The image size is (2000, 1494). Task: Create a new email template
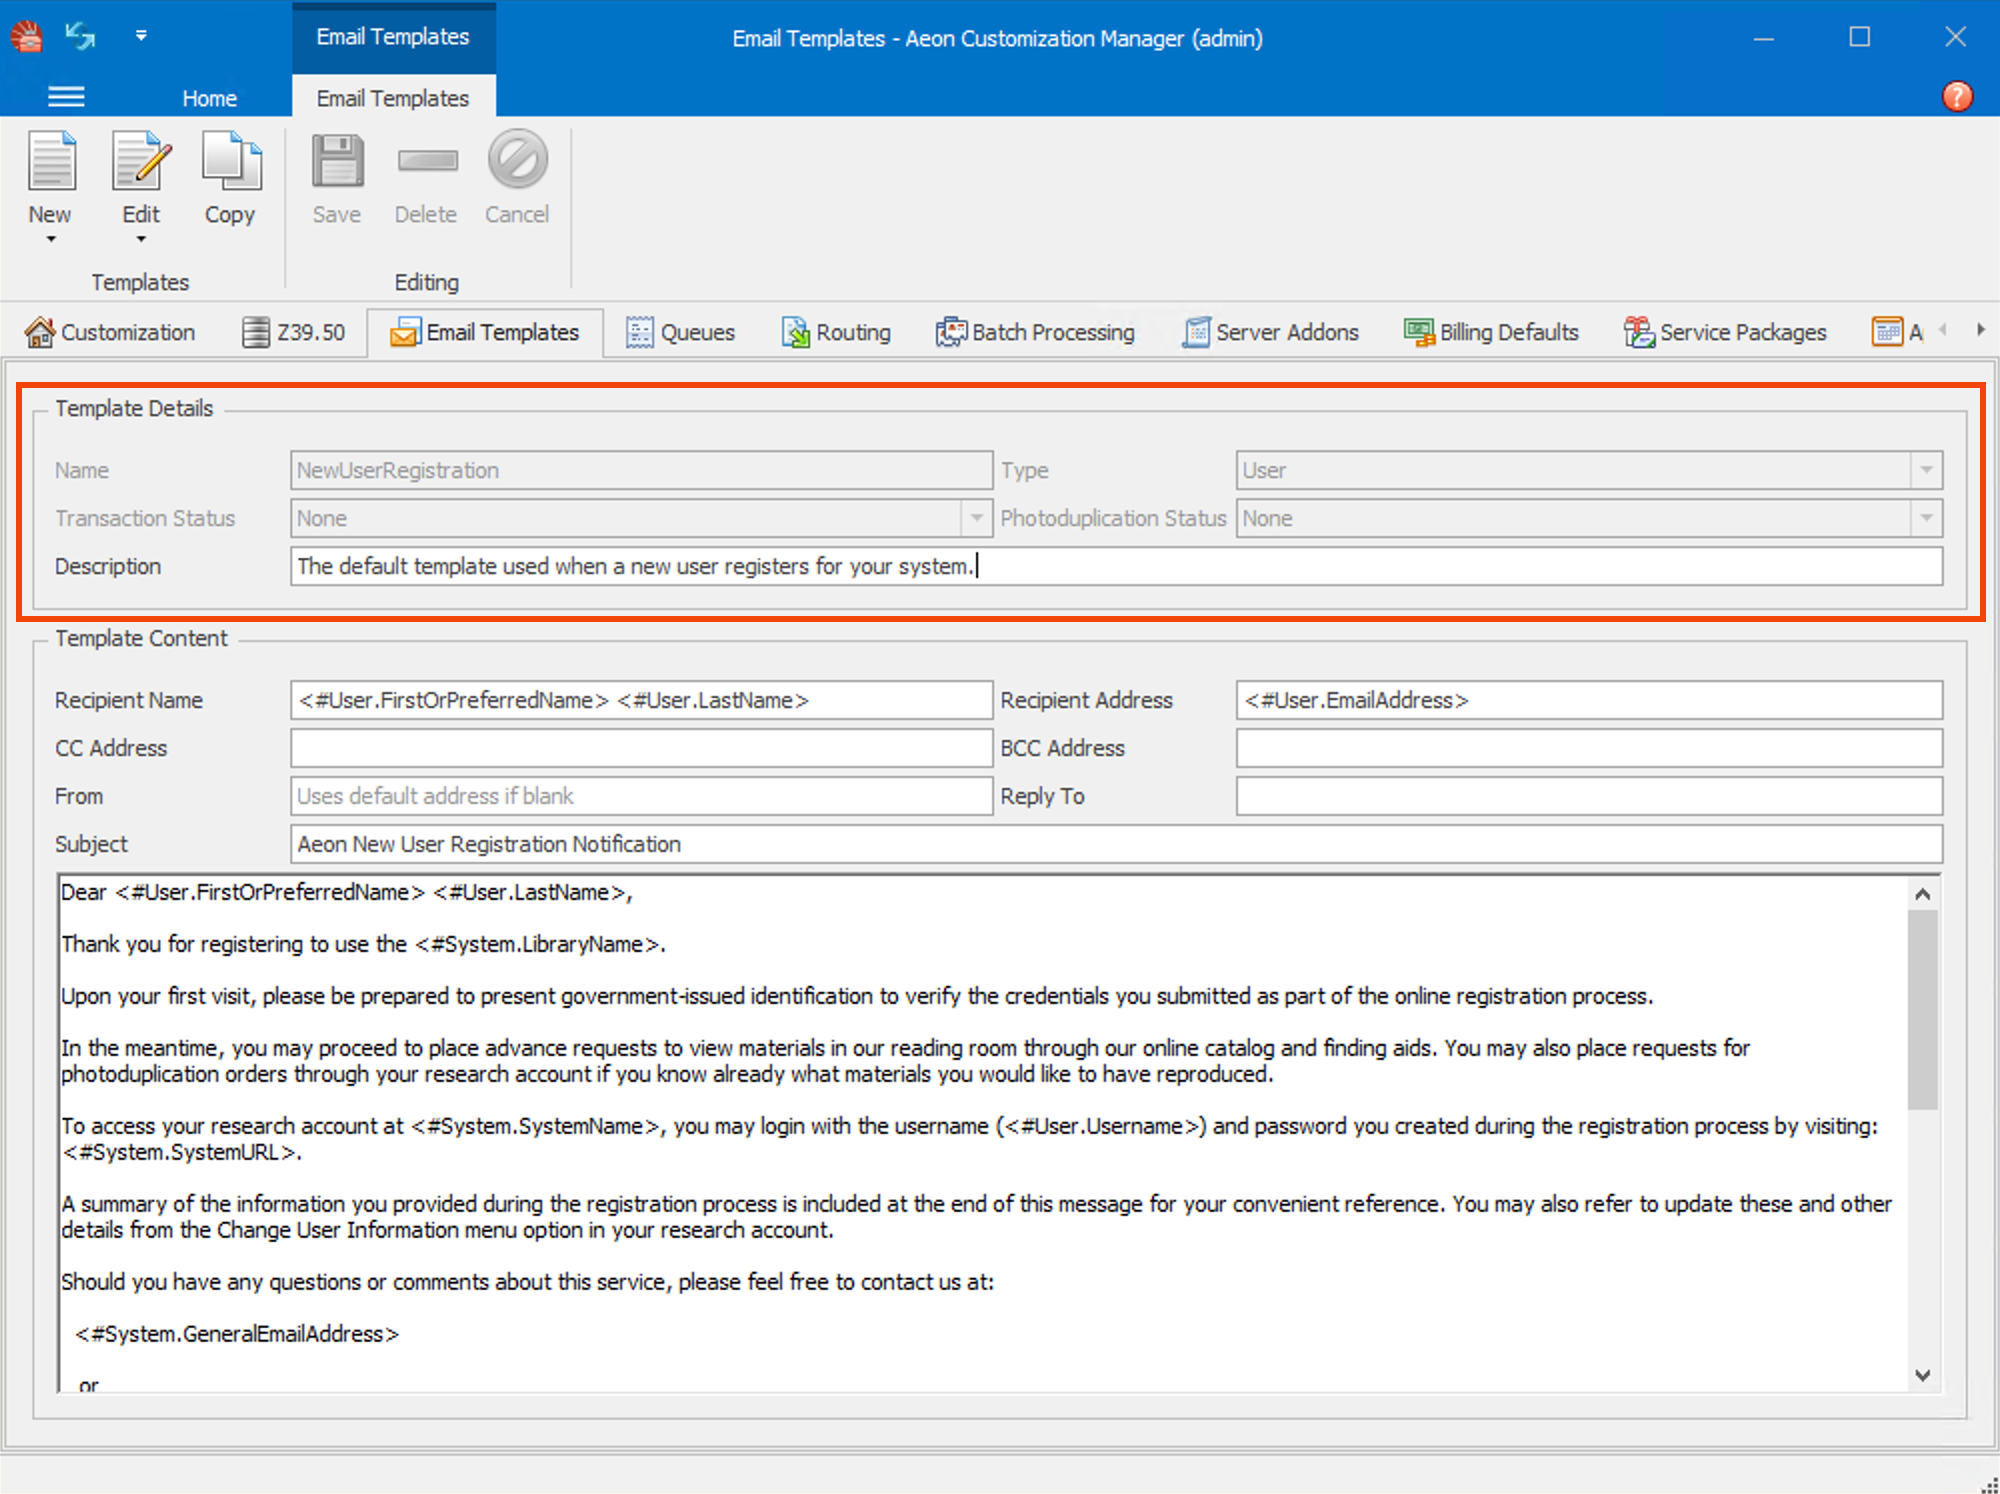50,180
